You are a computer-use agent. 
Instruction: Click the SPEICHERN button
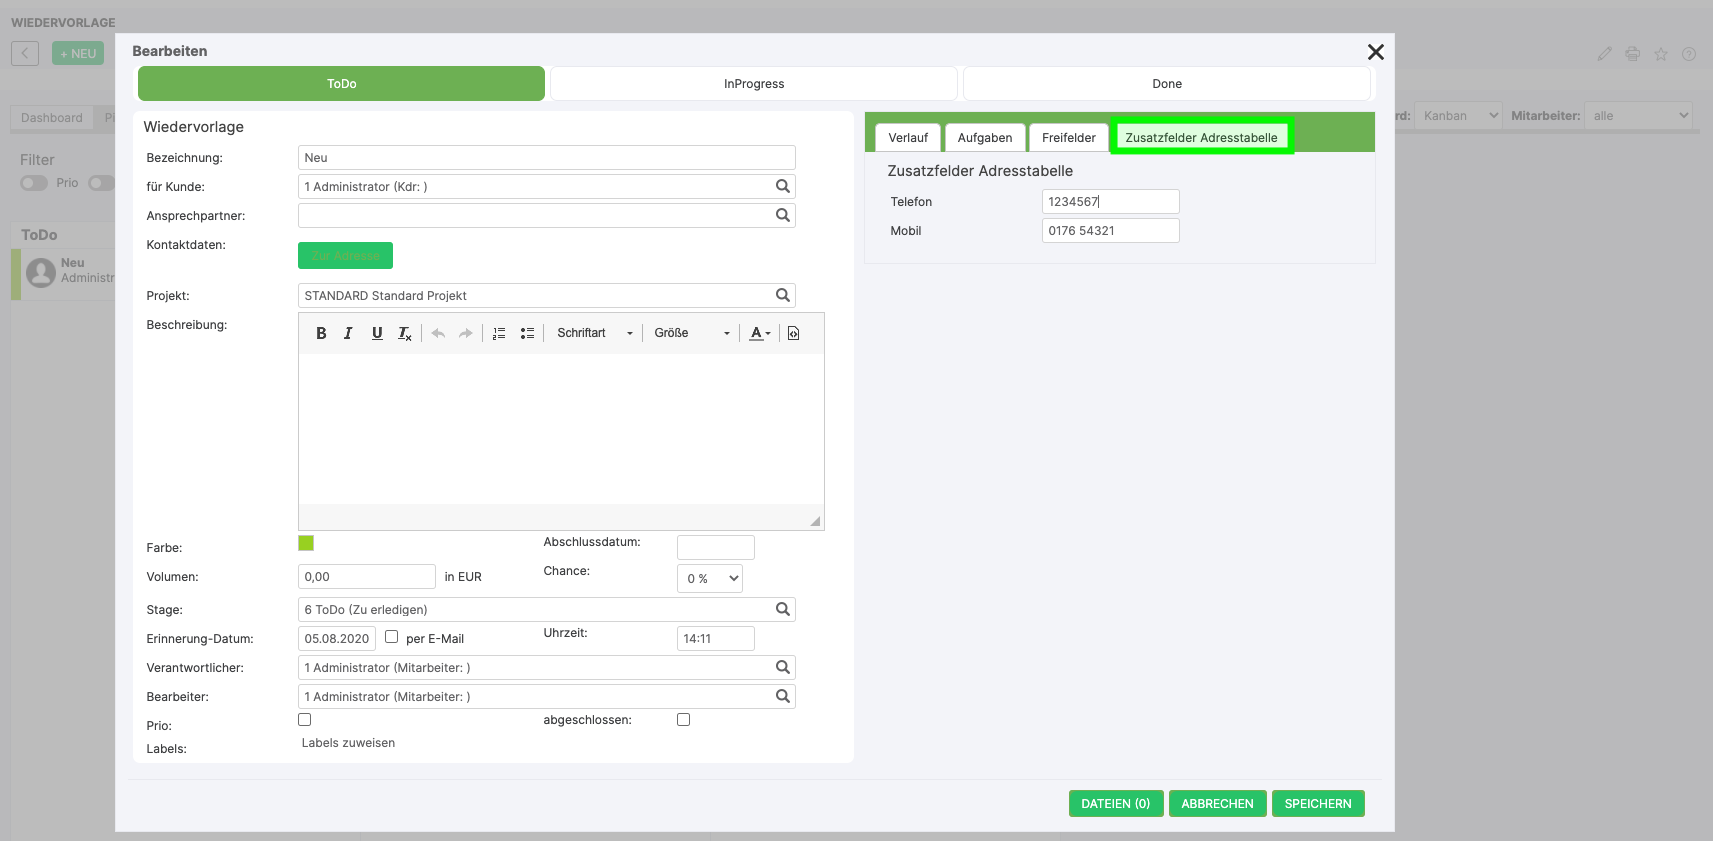tap(1317, 804)
